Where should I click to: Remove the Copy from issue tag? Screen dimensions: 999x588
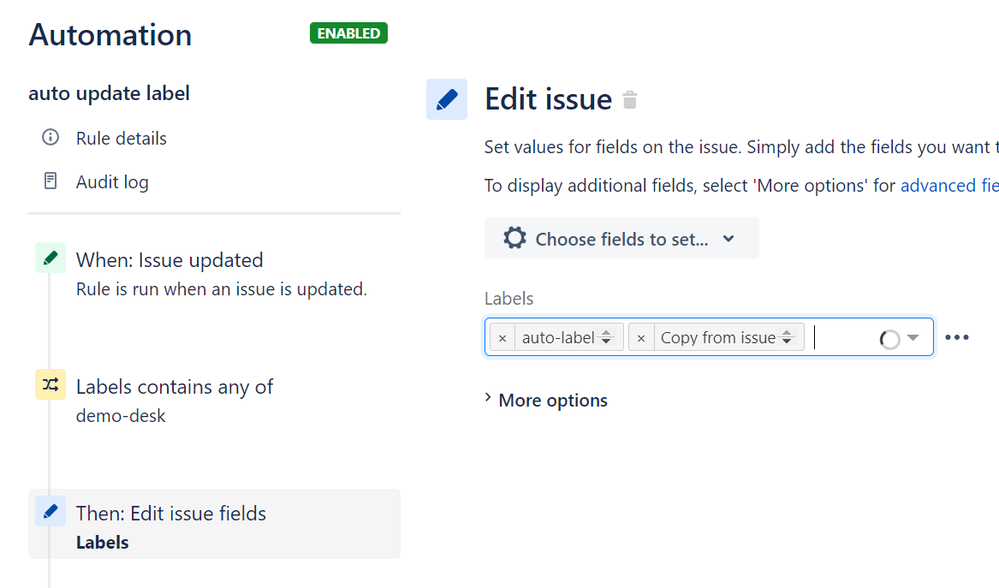coord(642,338)
